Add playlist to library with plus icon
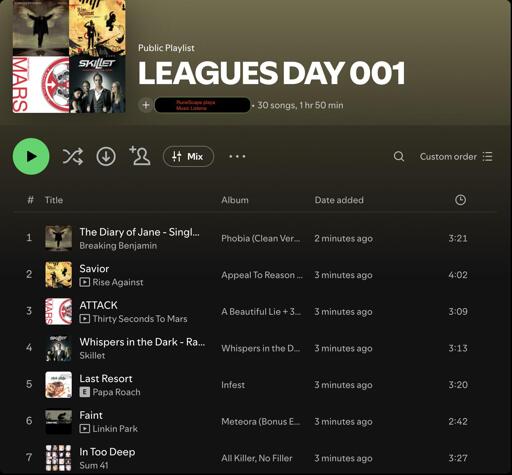Viewport: 512px width, 475px height. (146, 105)
